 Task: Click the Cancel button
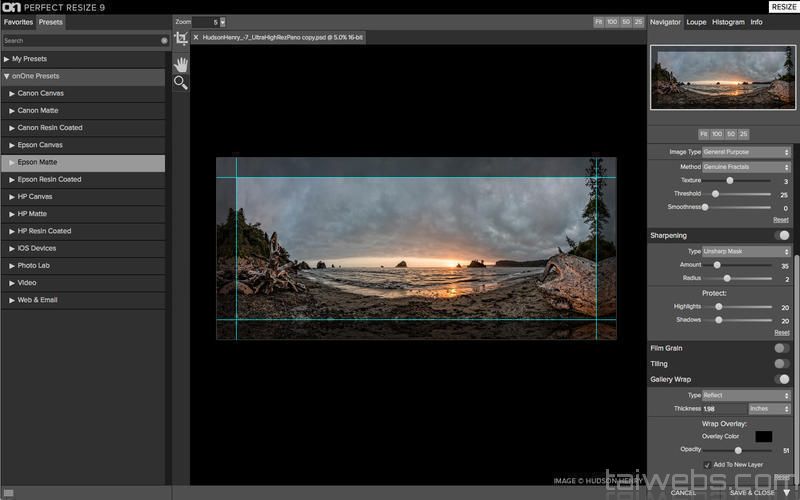click(683, 492)
